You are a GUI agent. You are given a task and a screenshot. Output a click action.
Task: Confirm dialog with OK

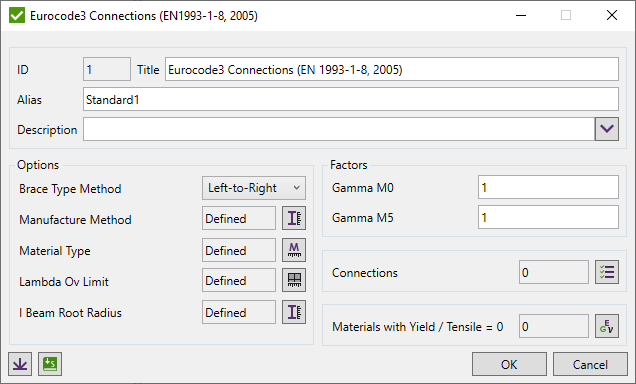(x=509, y=364)
